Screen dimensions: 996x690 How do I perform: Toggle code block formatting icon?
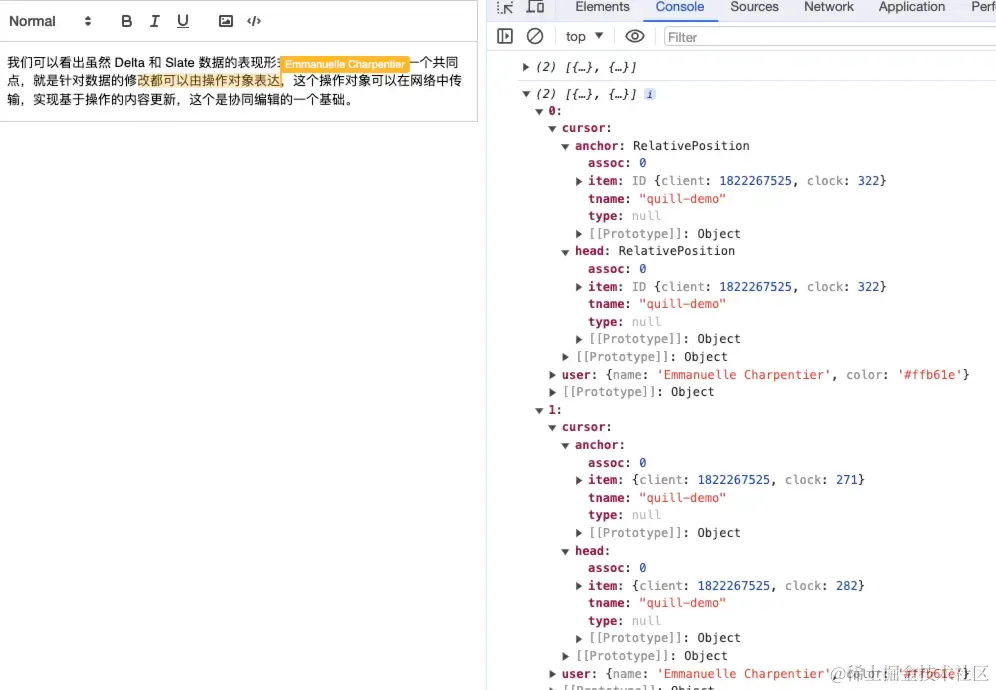point(254,21)
